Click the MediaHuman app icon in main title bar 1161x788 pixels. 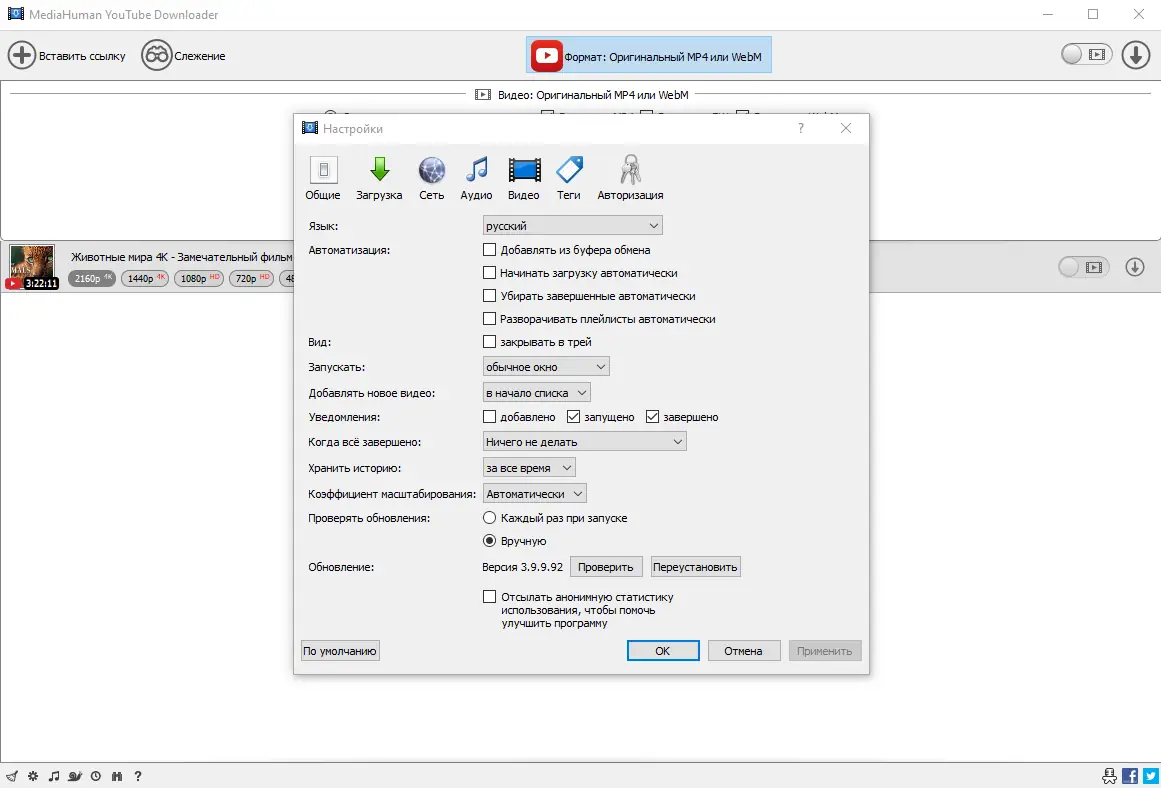(x=15, y=14)
